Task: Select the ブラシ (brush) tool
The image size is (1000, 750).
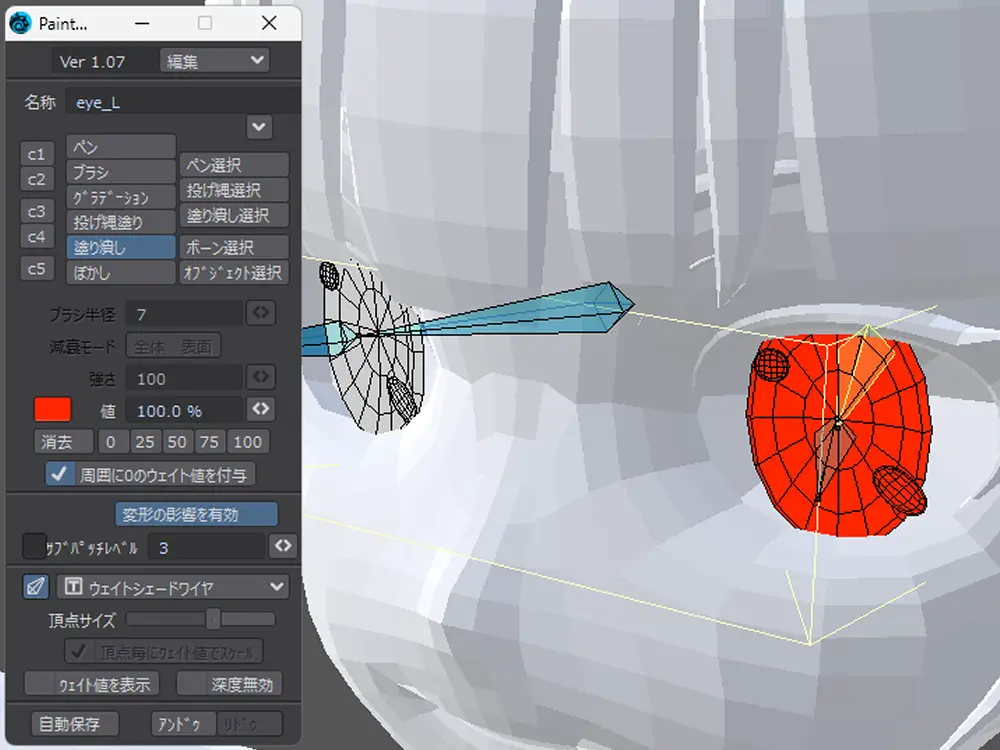Action: pyautogui.click(x=121, y=172)
